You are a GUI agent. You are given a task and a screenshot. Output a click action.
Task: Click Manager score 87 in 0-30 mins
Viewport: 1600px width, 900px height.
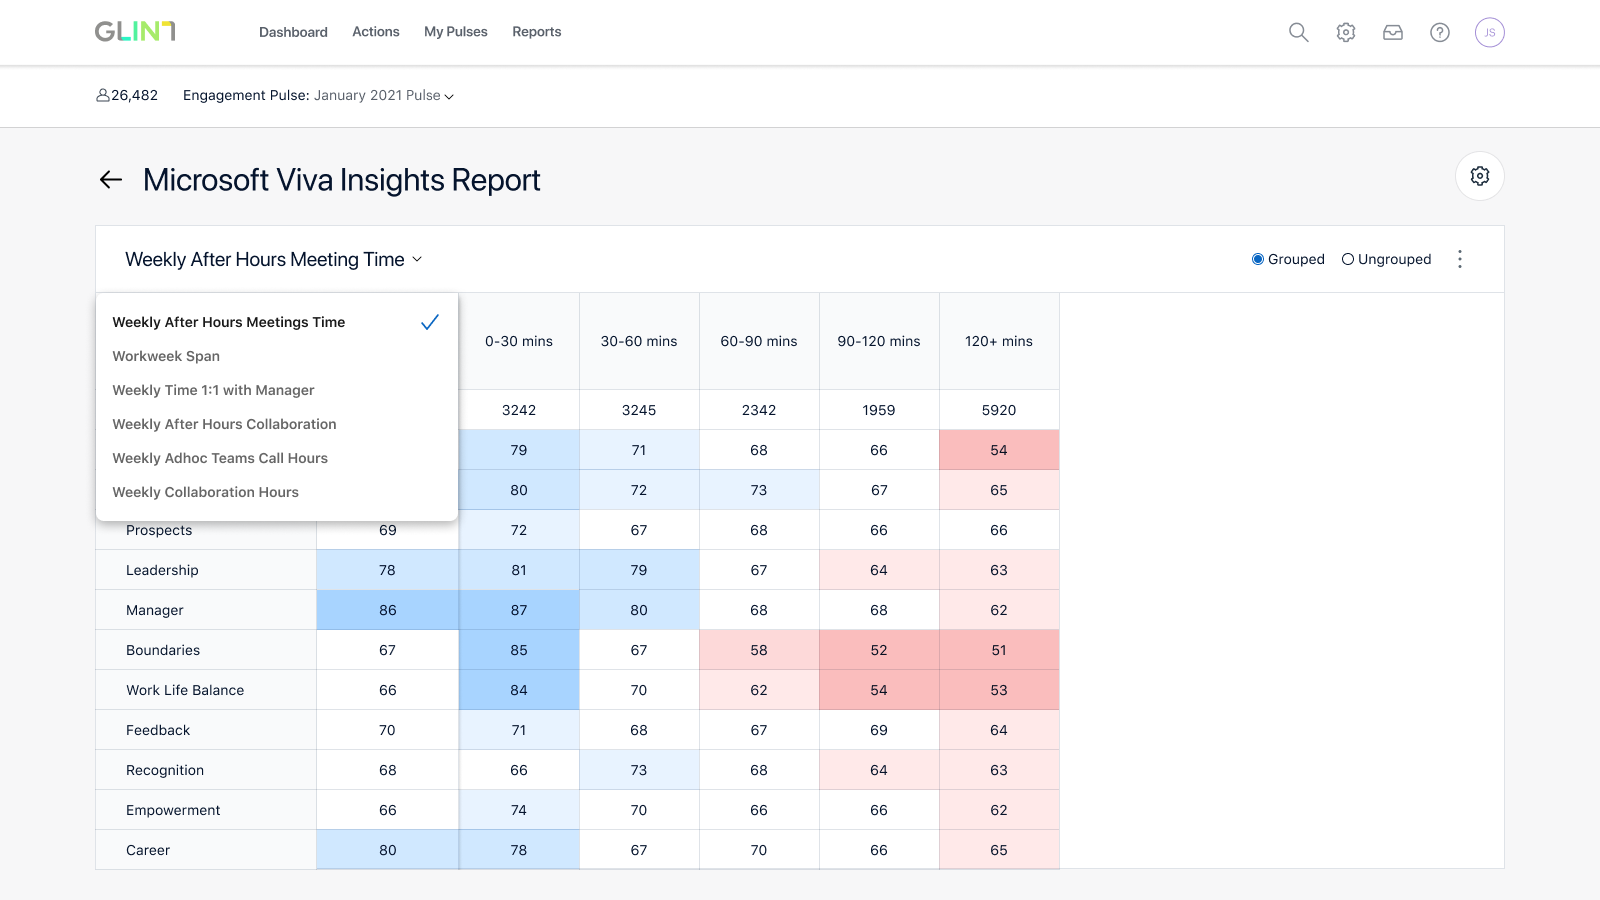coord(519,610)
